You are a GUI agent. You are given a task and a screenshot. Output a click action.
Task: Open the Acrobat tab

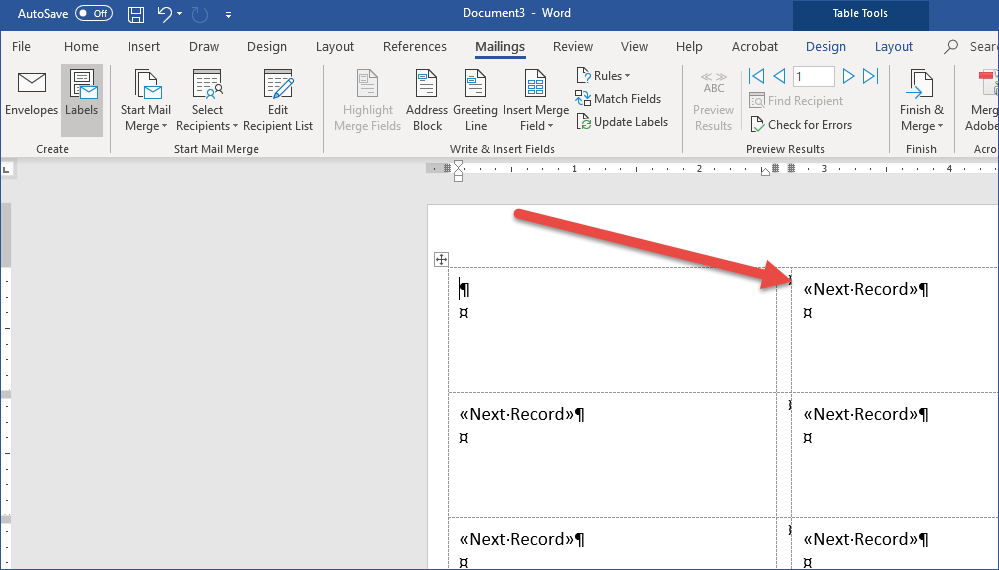(x=755, y=46)
